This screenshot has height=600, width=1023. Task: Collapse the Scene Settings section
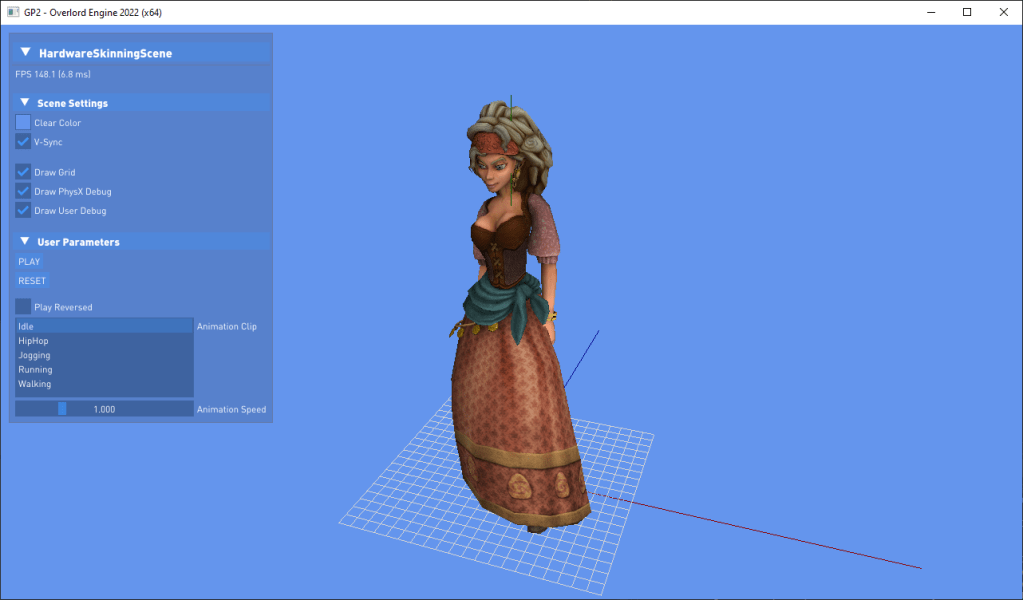pos(24,102)
